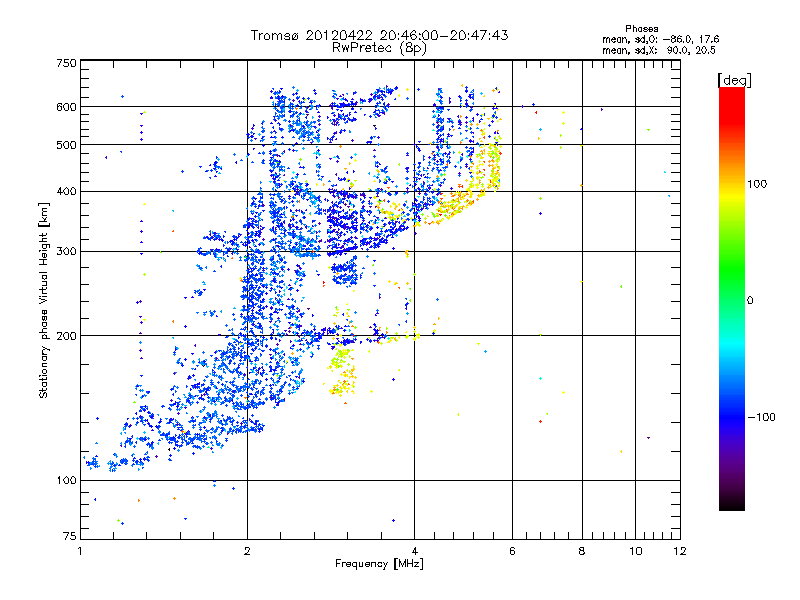Click the colorbar label -100
Image resolution: width=800 pixels, height=600 pixels.
(x=761, y=417)
